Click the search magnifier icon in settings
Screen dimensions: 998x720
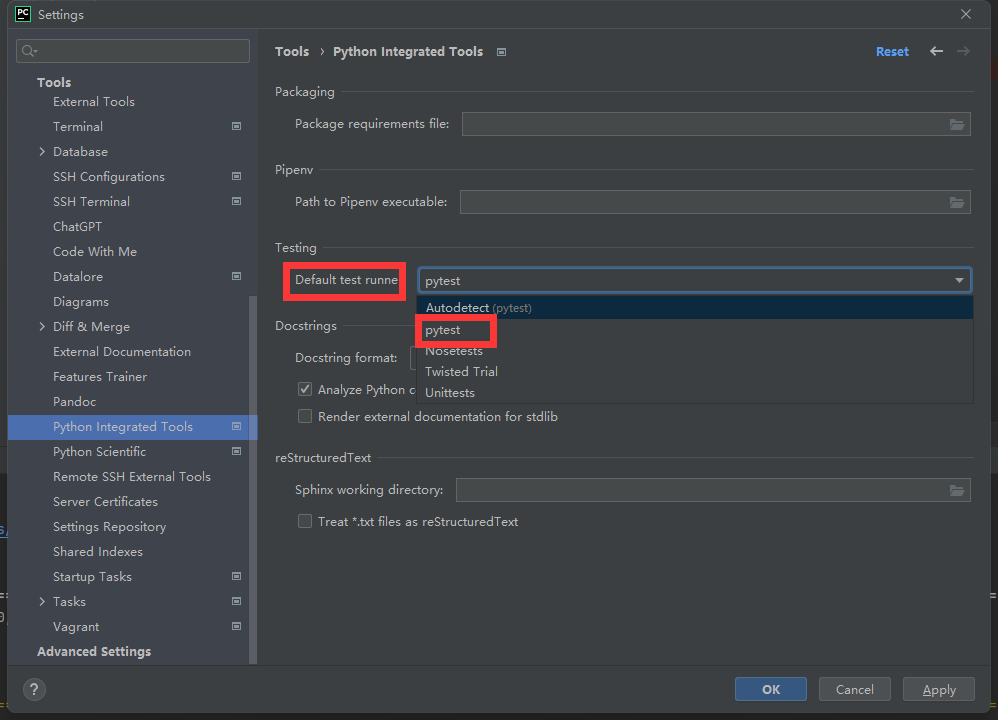point(29,51)
